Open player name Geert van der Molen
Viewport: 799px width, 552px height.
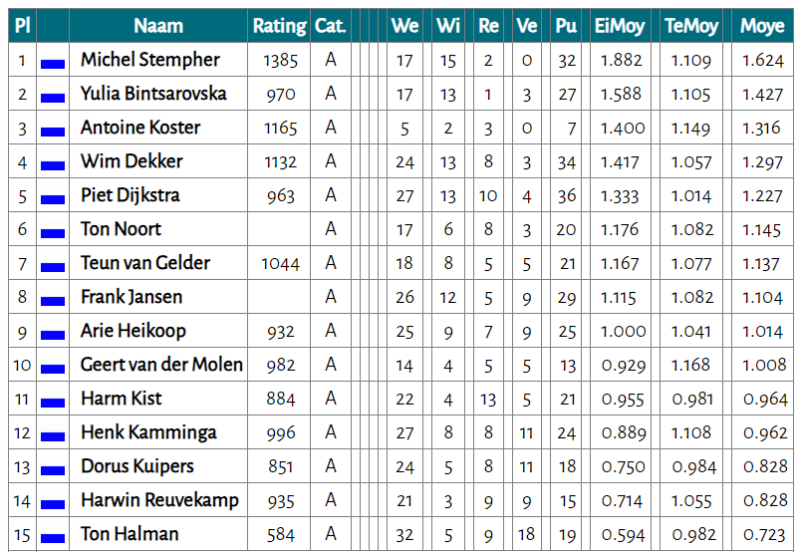[x=161, y=364]
